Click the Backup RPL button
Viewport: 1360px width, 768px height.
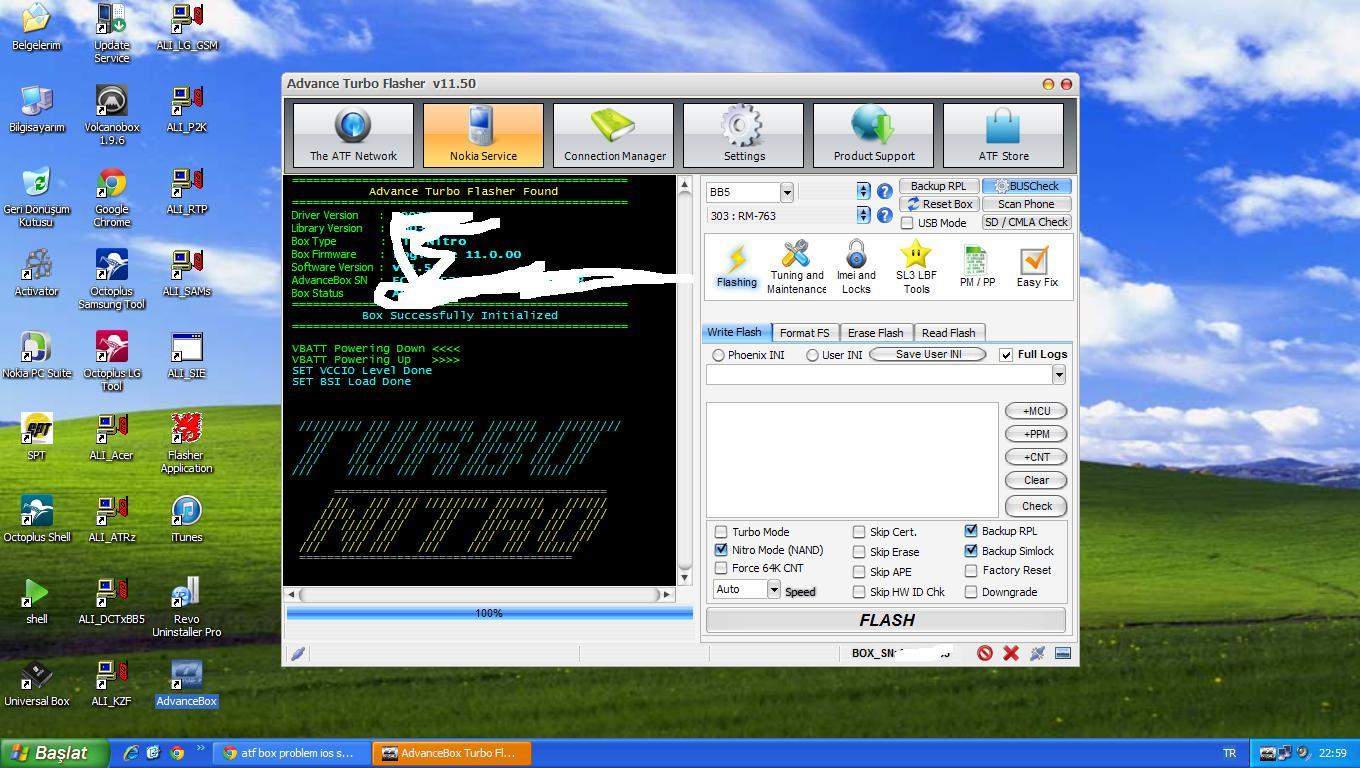point(938,186)
